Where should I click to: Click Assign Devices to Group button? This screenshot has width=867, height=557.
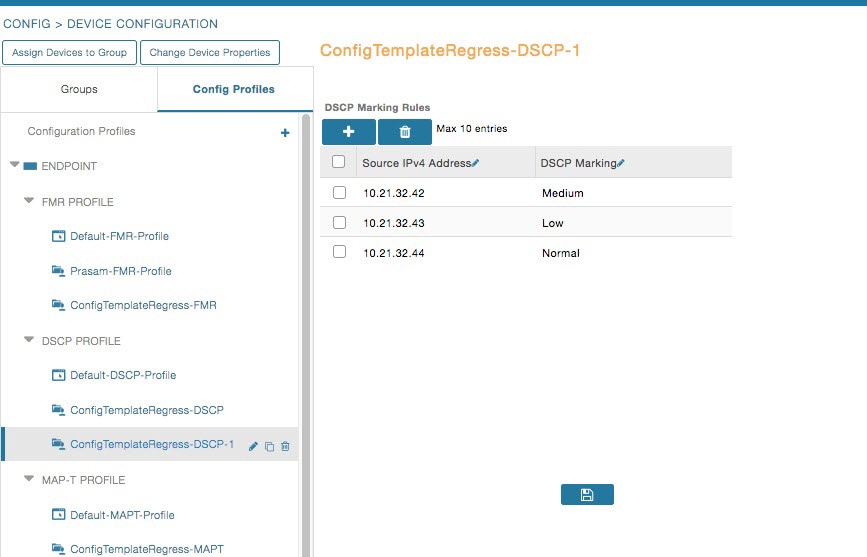pos(69,53)
